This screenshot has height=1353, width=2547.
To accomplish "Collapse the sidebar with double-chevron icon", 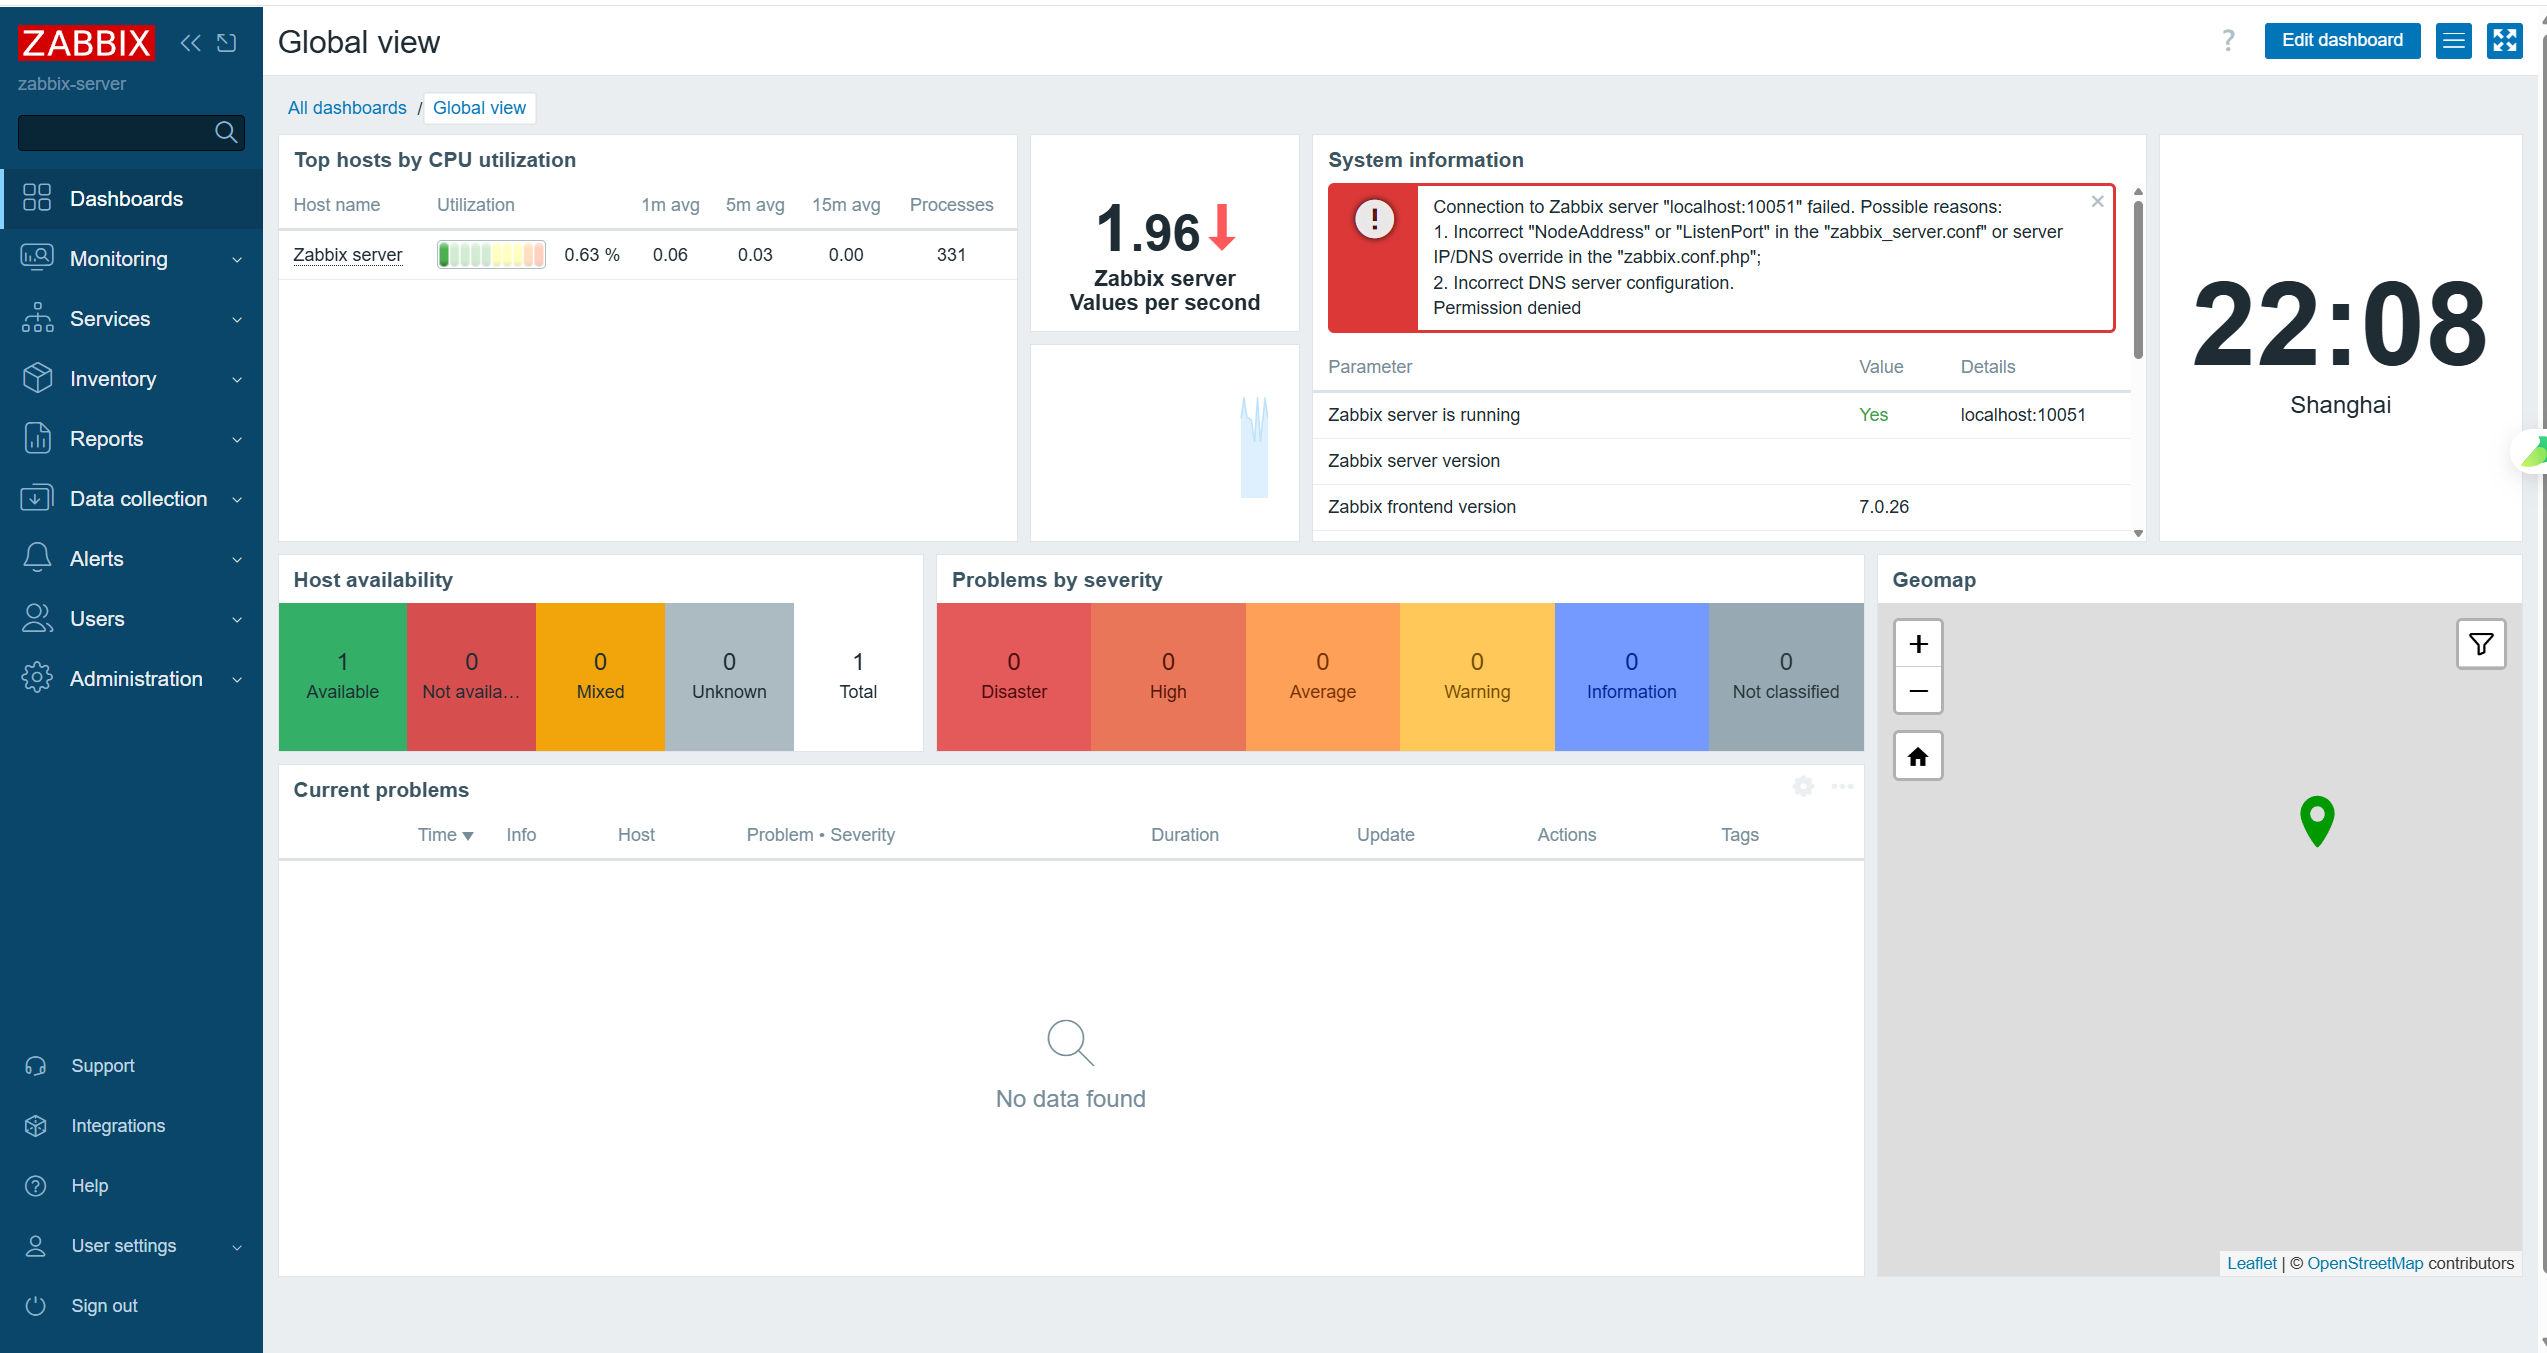I will (x=190, y=43).
